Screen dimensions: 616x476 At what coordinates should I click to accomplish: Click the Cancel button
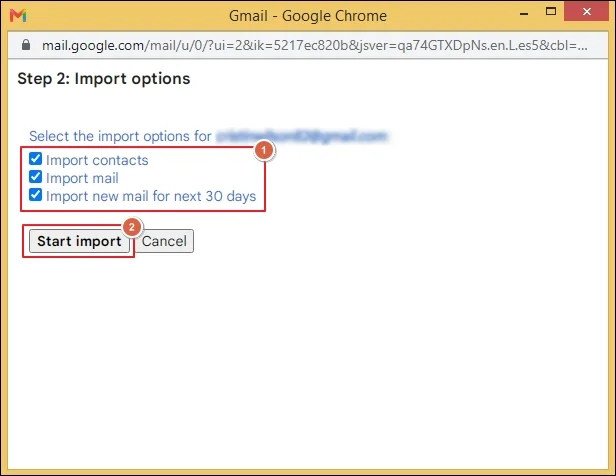point(164,241)
